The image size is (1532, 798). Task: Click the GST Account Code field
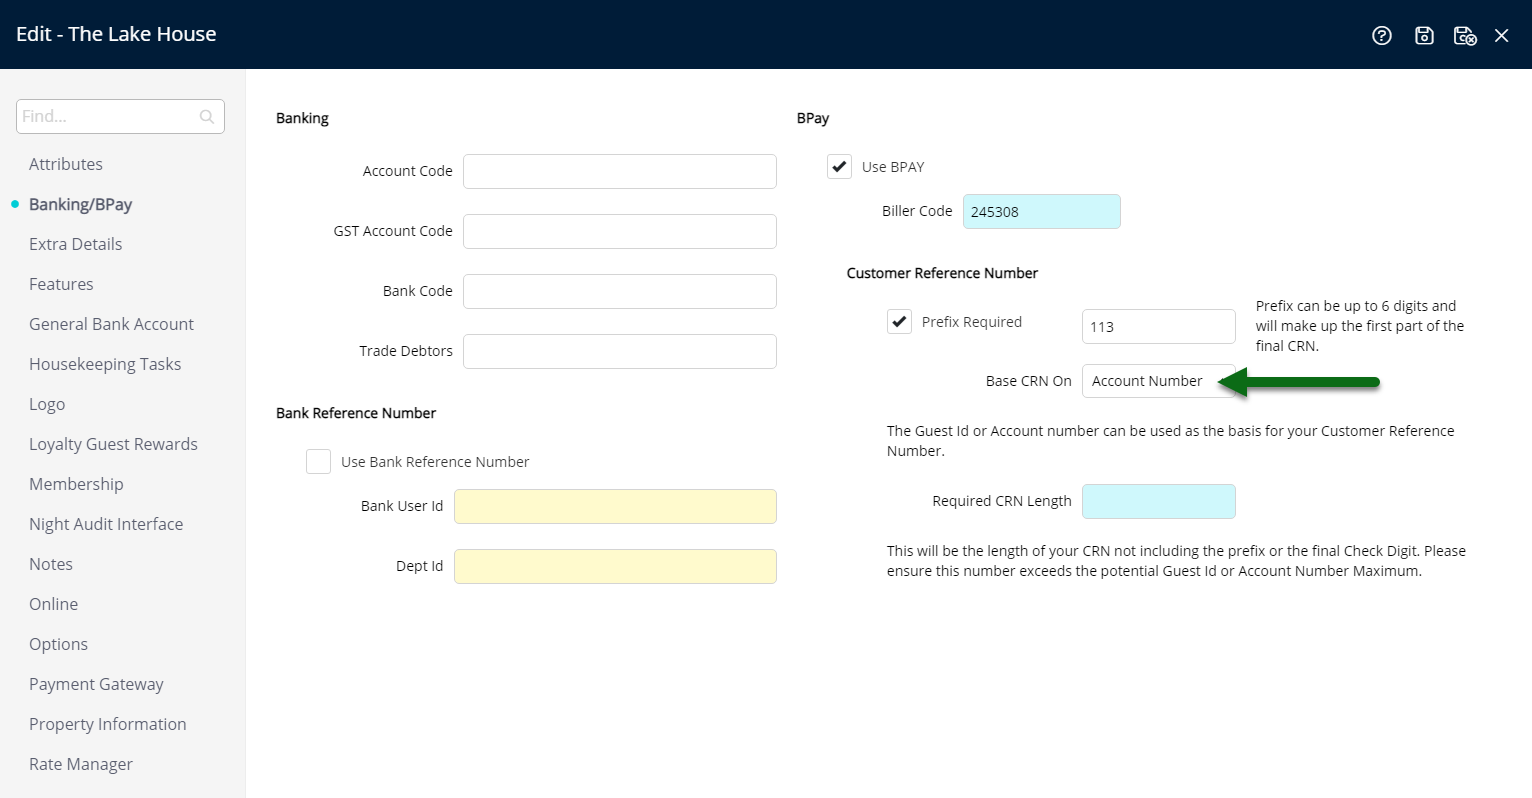tap(620, 231)
